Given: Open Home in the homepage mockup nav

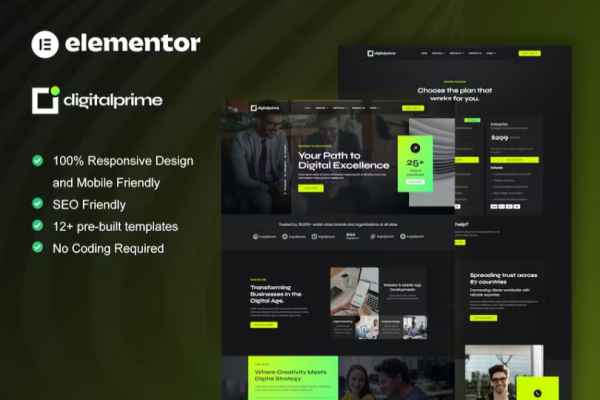Looking at the screenshot, I should 308,108.
